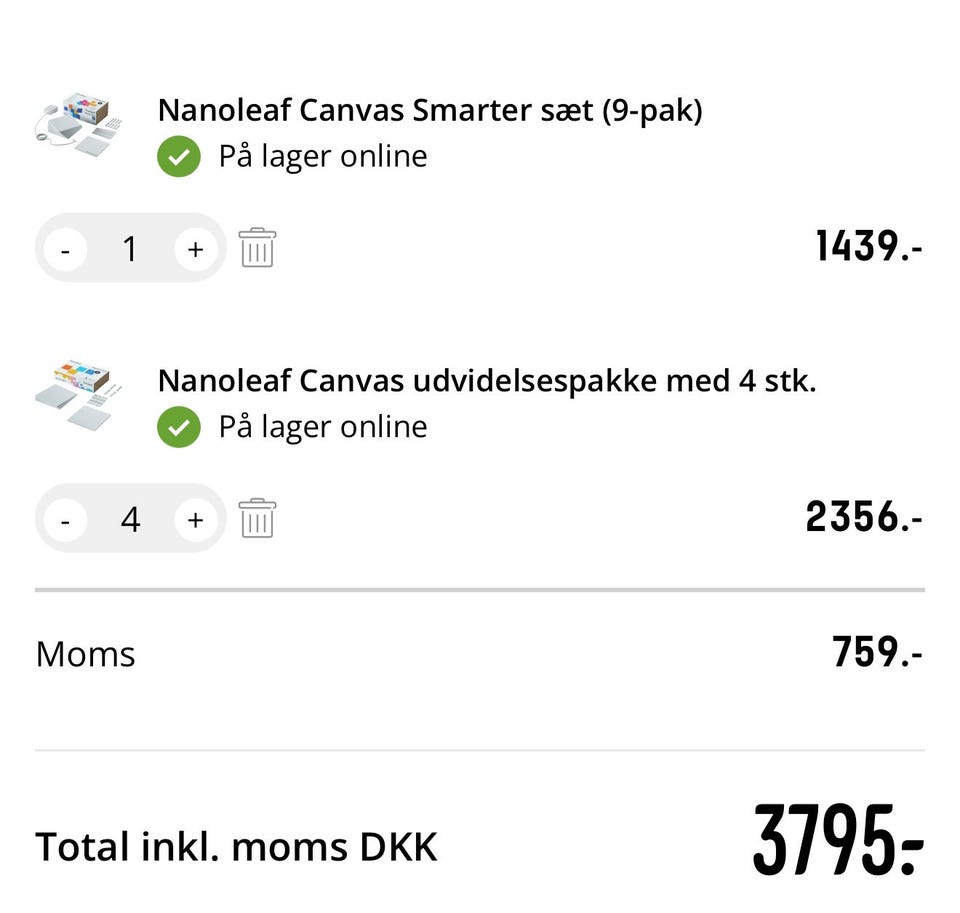960x913 pixels.
Task: Delete the Nanoleaf Canvas Smarter sæt item
Action: click(x=257, y=247)
